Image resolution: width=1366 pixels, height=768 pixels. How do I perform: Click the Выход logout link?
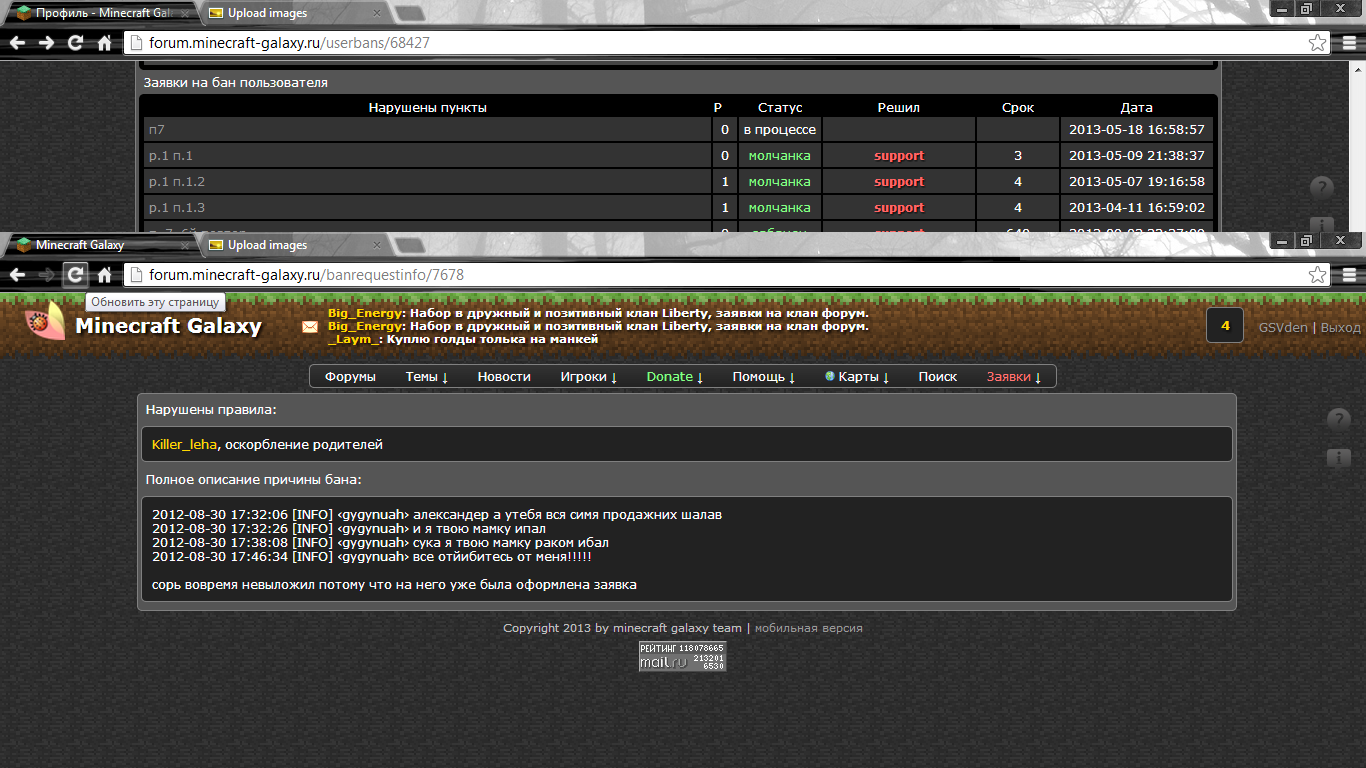point(1341,327)
